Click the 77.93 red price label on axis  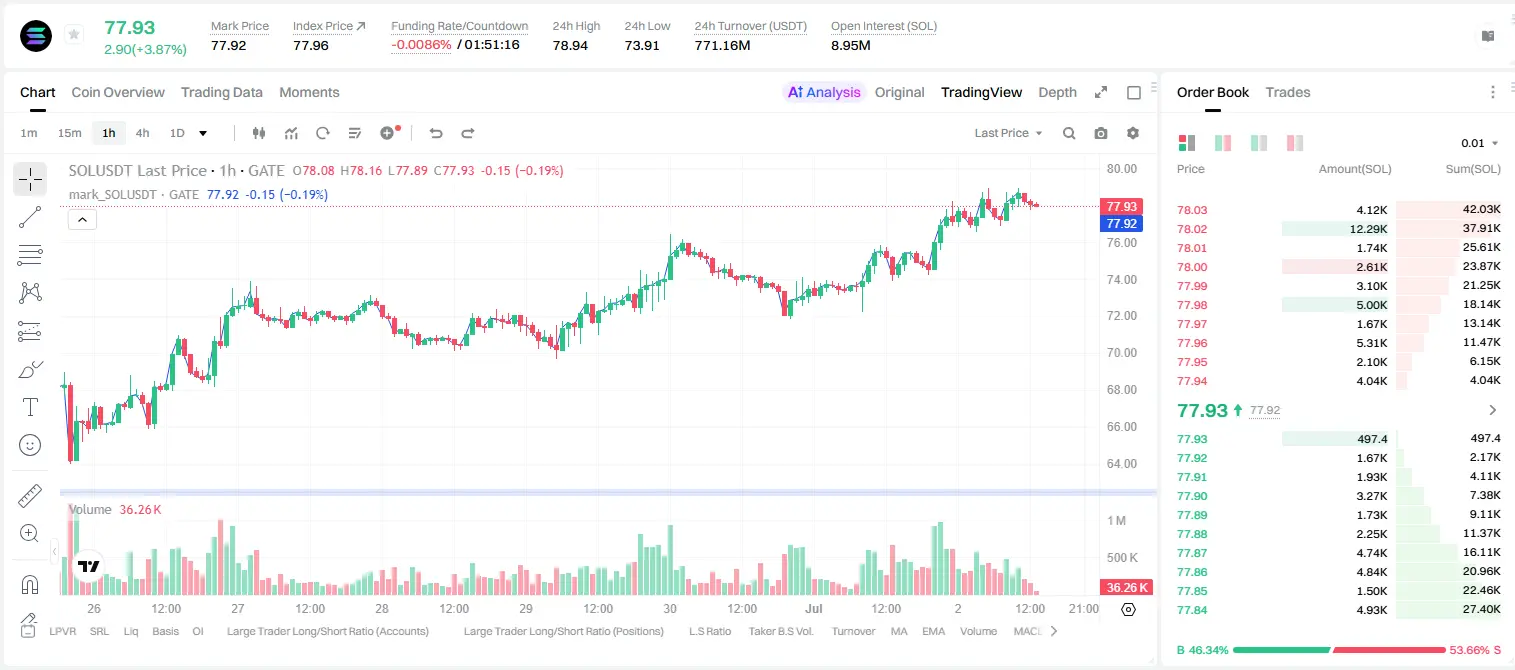point(1121,207)
